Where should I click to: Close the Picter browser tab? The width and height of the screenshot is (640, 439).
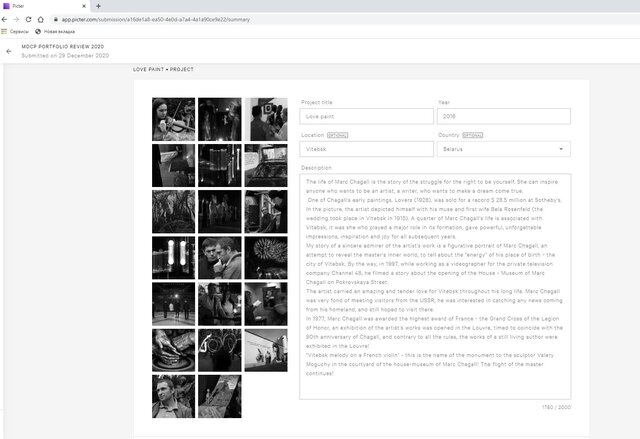84,6
